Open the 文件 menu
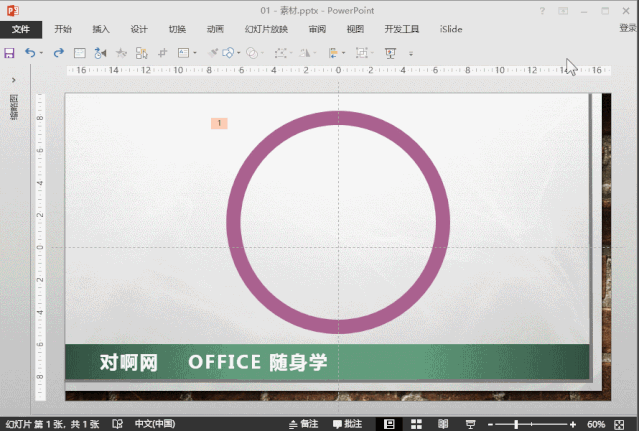The image size is (639, 431). point(21,29)
